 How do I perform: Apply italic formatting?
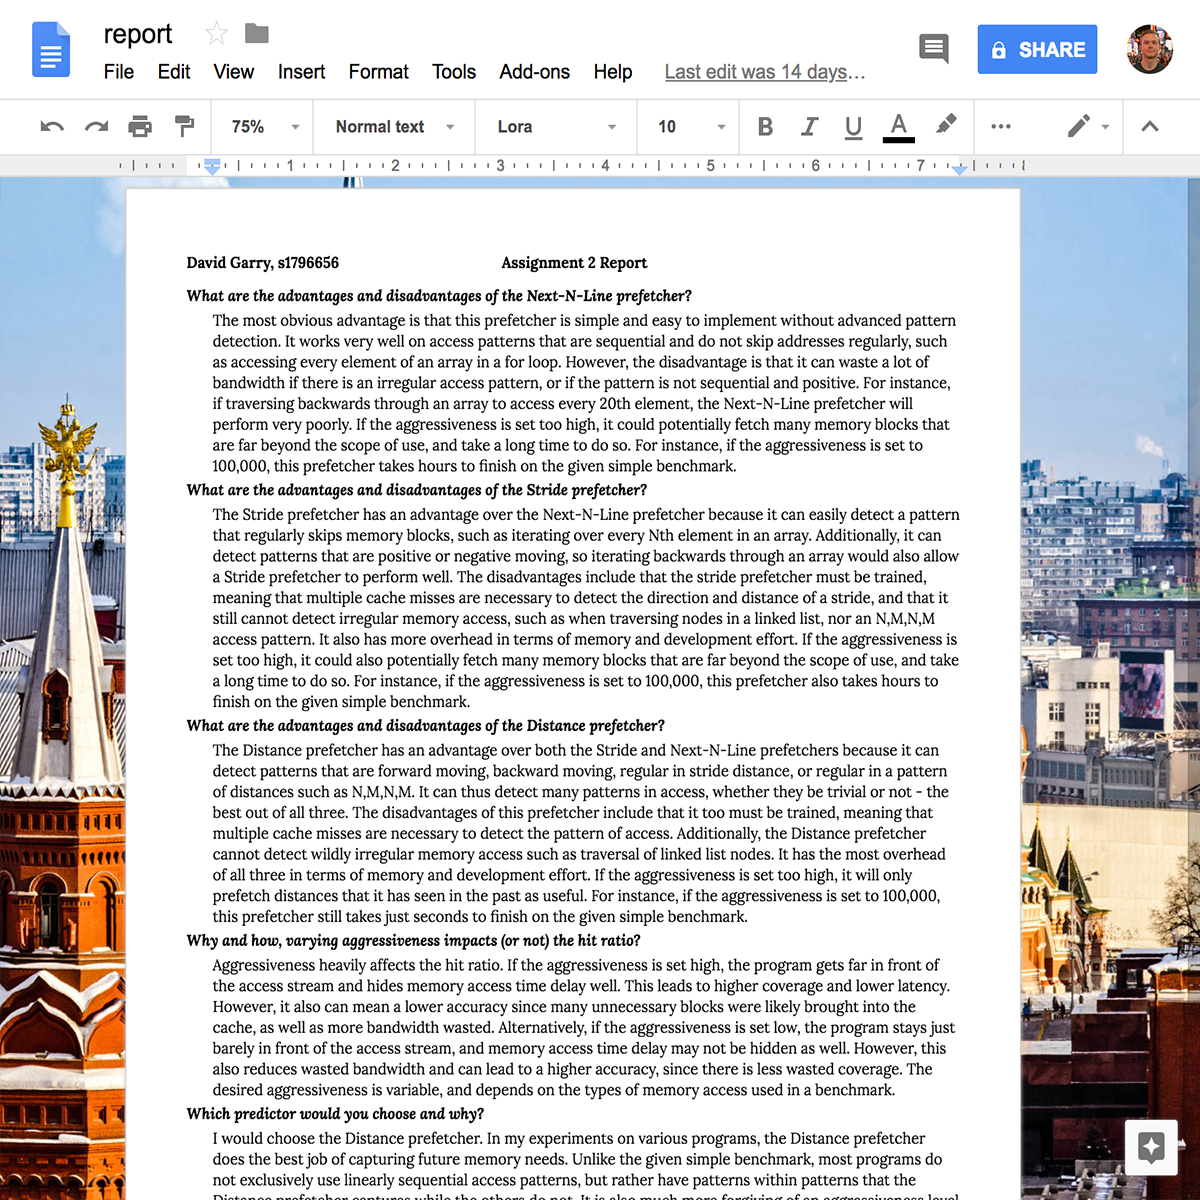pos(809,127)
